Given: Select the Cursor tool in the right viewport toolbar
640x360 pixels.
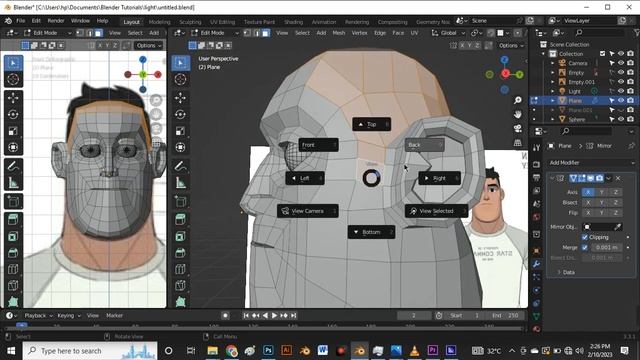Looking at the screenshot, I should point(180,79).
